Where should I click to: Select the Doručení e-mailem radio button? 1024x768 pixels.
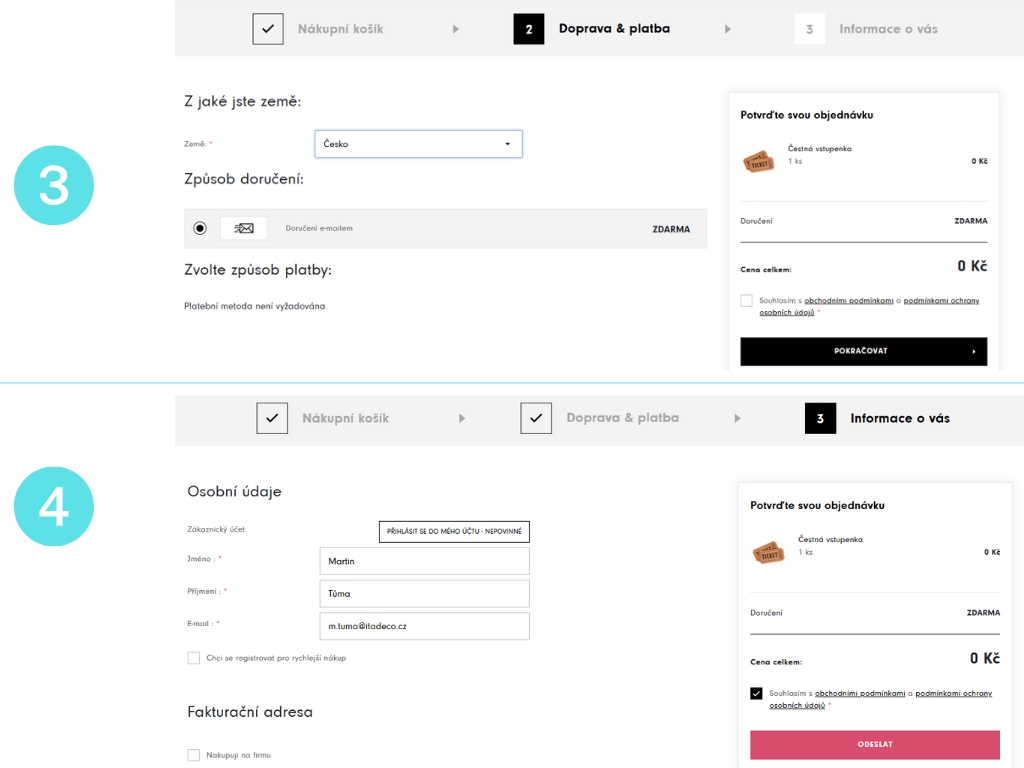tap(200, 229)
